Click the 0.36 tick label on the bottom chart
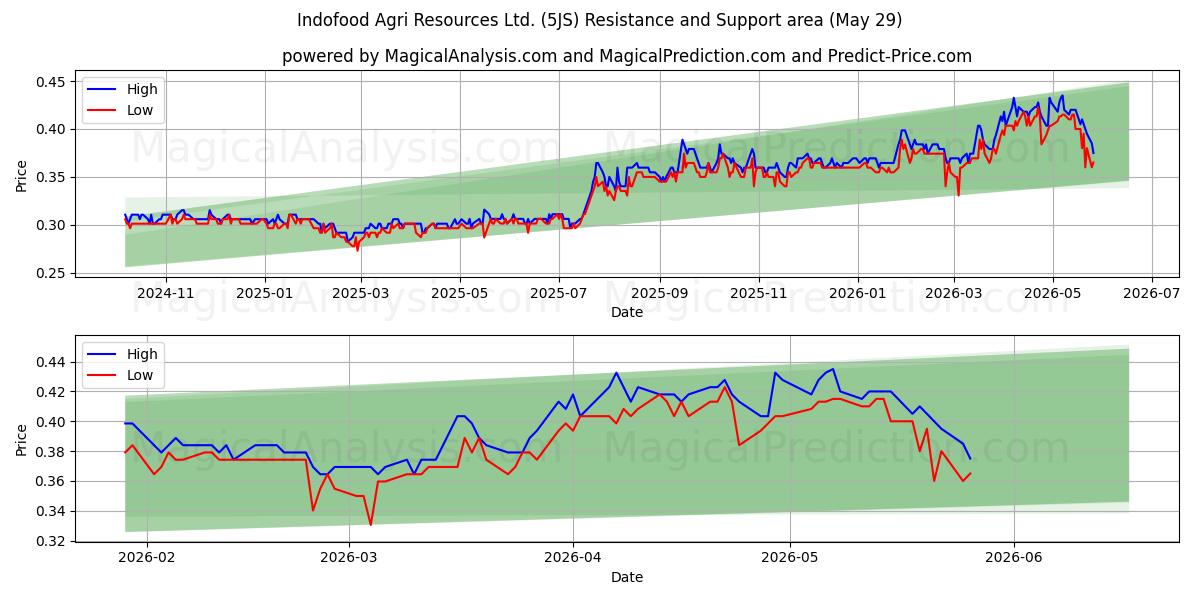The image size is (1200, 600). click(52, 482)
